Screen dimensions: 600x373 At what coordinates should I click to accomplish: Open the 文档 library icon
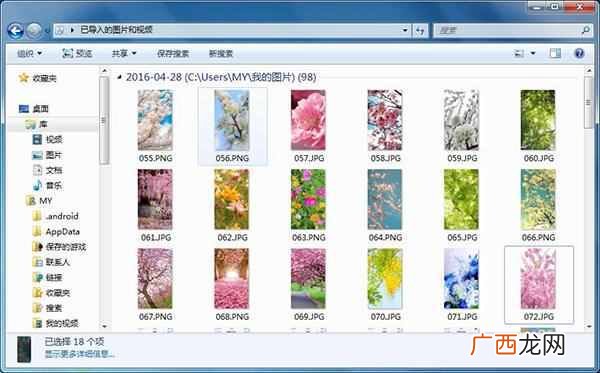38,170
